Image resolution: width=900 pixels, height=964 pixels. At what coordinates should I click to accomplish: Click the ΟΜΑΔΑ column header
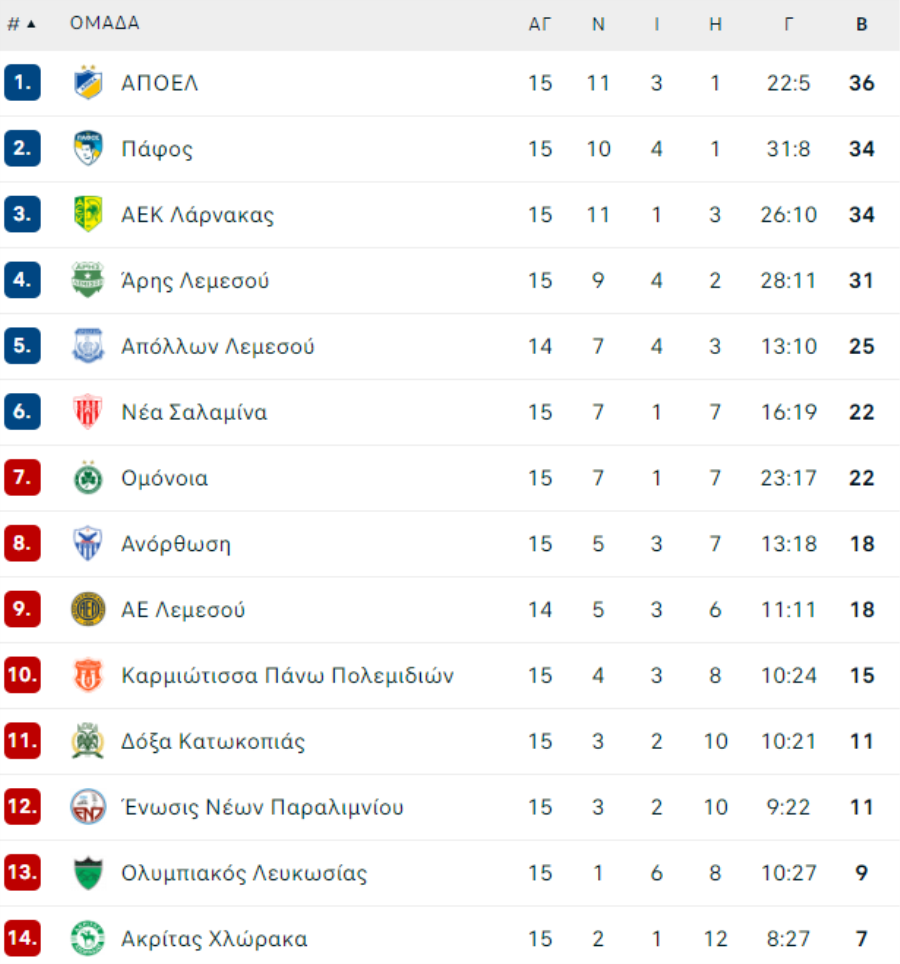click(105, 23)
